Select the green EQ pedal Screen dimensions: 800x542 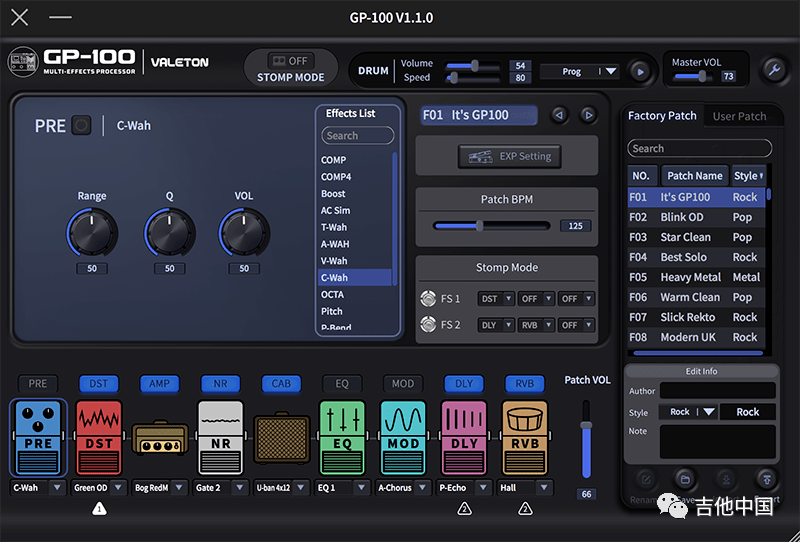click(x=342, y=438)
